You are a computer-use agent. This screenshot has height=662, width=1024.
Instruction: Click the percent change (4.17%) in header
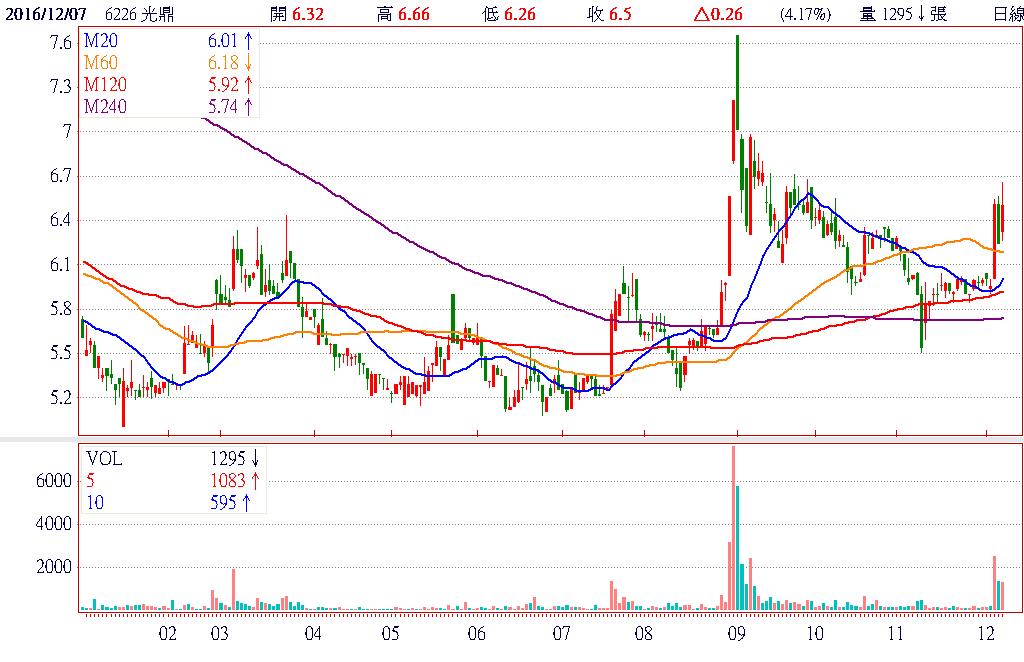(804, 14)
